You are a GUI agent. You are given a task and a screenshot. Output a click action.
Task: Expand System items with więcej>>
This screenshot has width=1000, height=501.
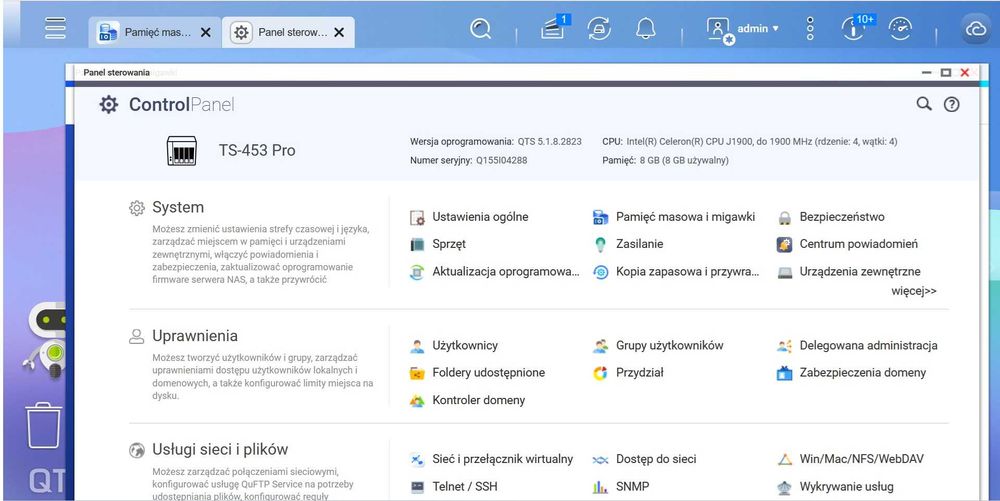[x=914, y=291]
